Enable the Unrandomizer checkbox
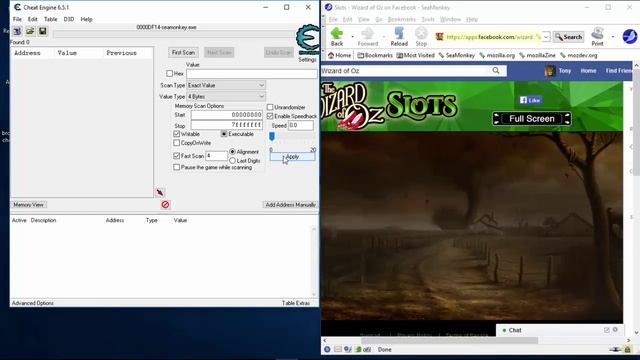 [270, 107]
